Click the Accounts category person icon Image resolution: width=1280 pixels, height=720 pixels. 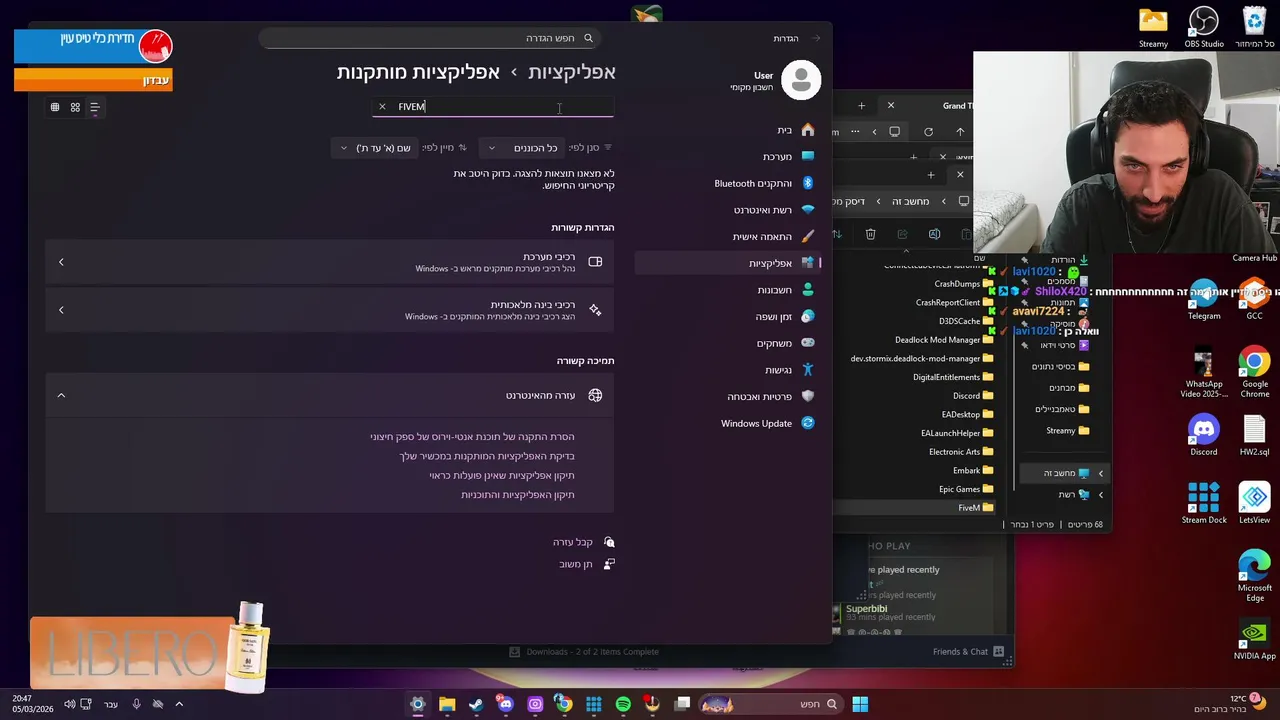pyautogui.click(x=808, y=290)
